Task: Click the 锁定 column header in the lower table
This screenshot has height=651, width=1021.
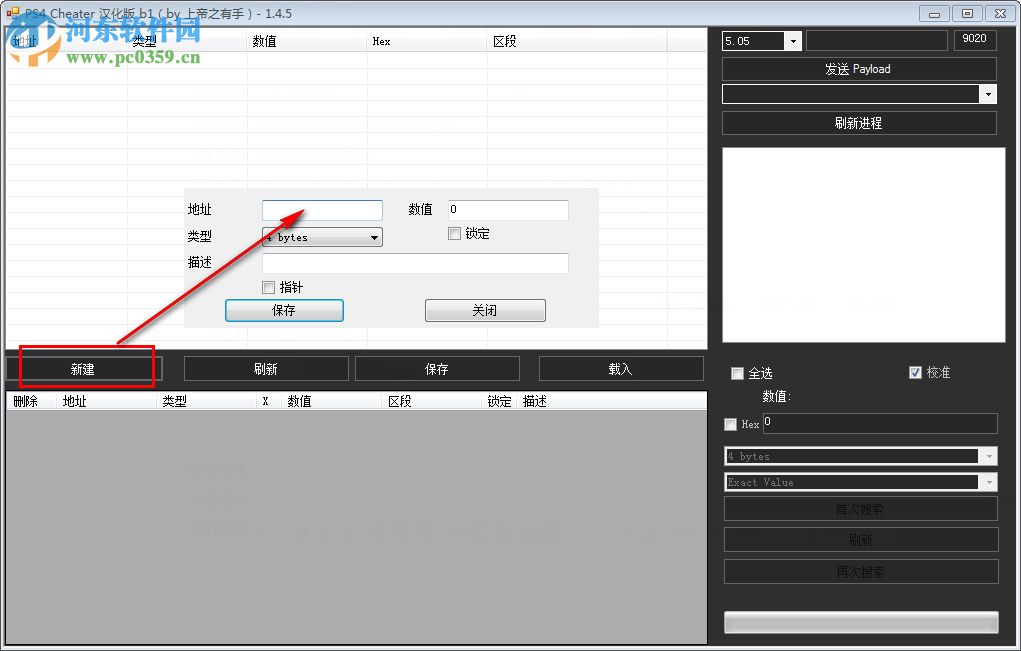Action: point(499,401)
